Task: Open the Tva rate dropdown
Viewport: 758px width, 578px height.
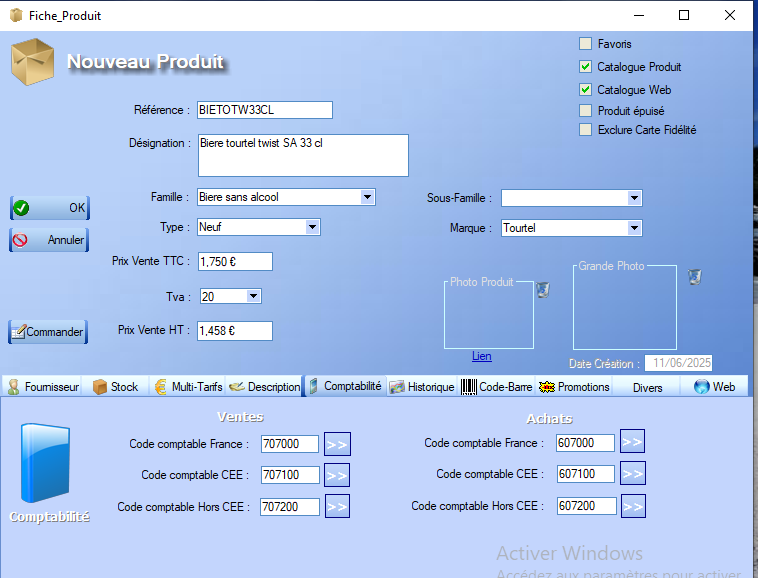Action: 253,296
